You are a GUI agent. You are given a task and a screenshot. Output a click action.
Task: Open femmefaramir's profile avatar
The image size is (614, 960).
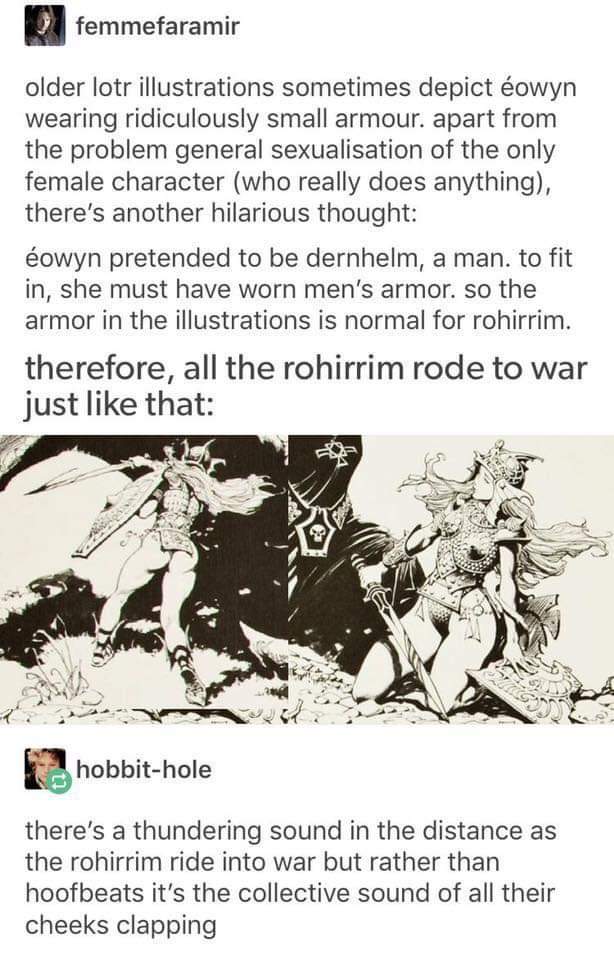click(x=45, y=26)
